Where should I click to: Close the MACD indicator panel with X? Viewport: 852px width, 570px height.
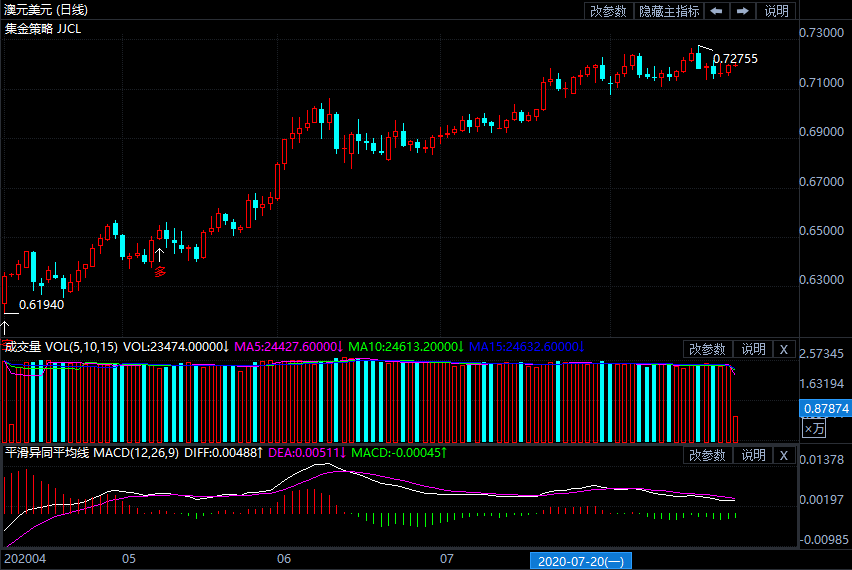[784, 456]
